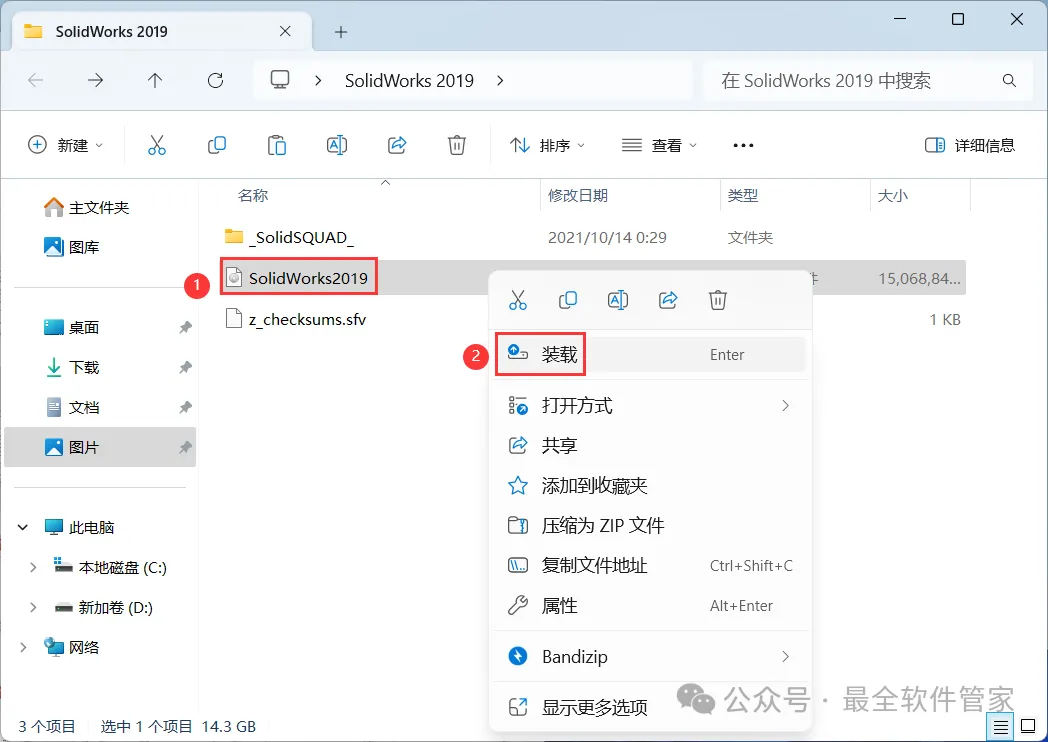Click the Rename icon in the toolbar
Screen dimensions: 1048x742
[x=337, y=145]
